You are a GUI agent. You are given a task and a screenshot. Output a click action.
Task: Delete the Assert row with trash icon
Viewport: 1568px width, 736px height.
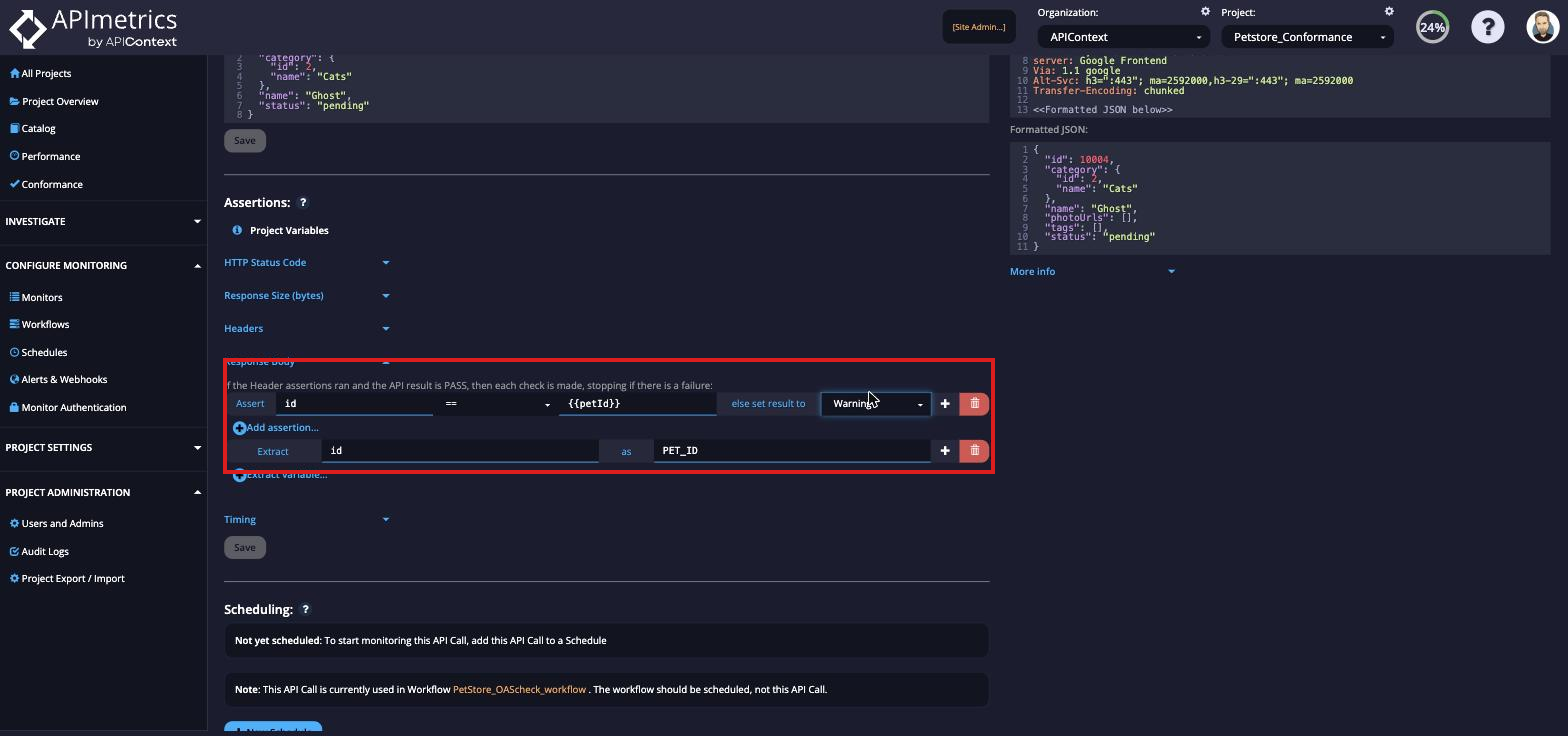[x=974, y=404]
